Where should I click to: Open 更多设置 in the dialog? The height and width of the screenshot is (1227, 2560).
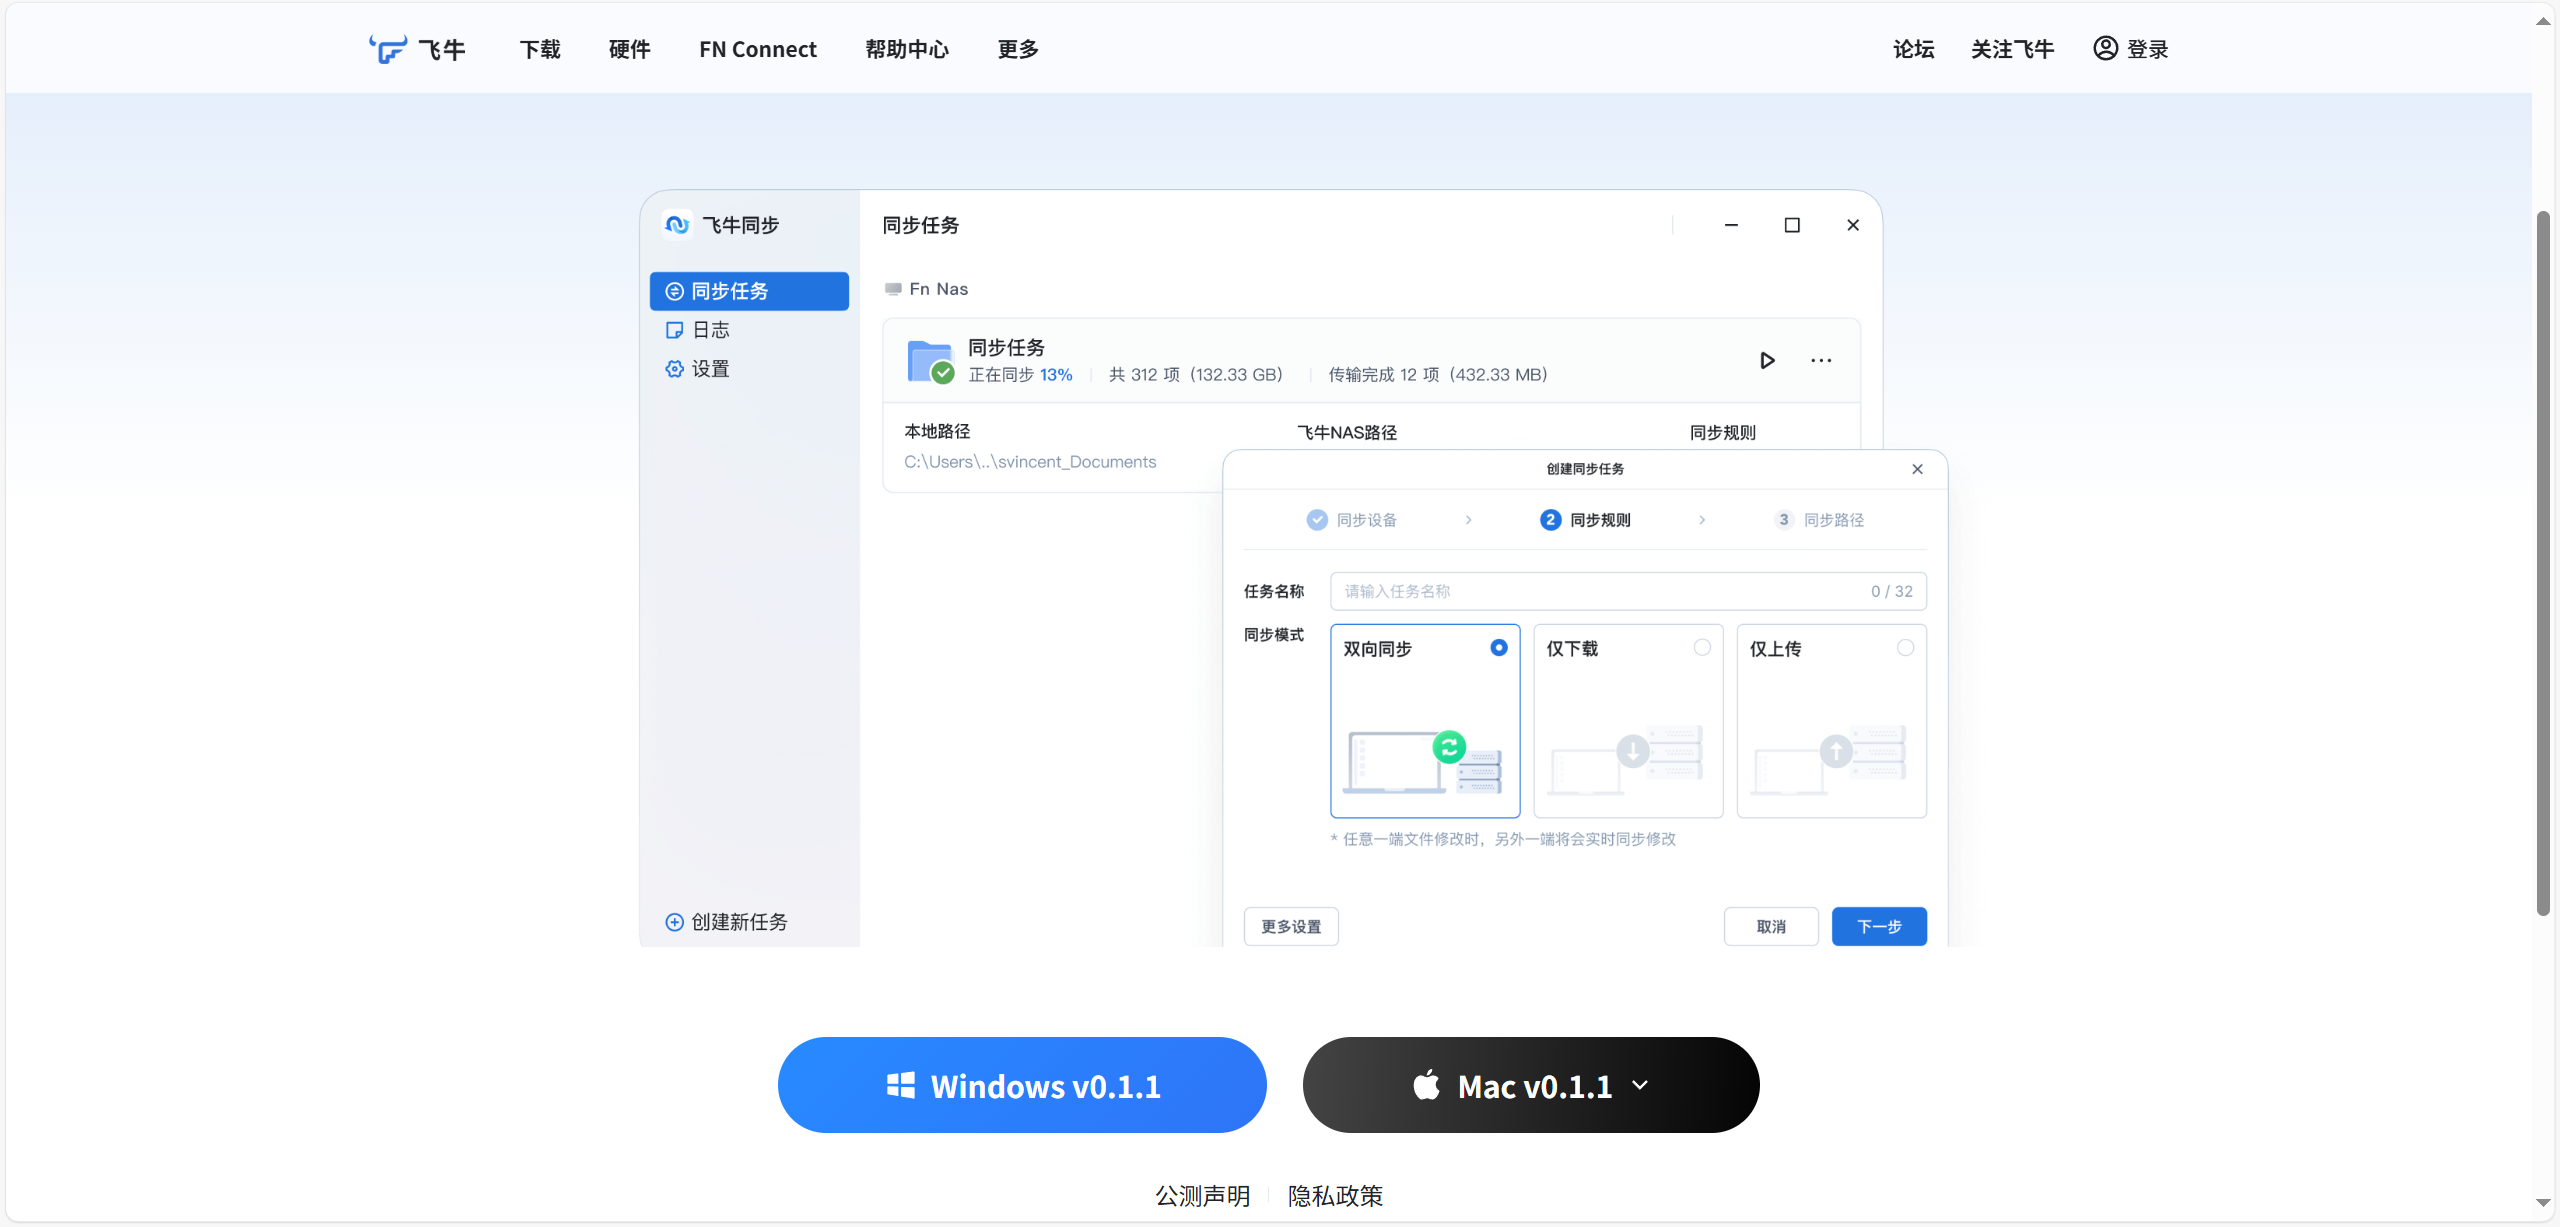1291,926
